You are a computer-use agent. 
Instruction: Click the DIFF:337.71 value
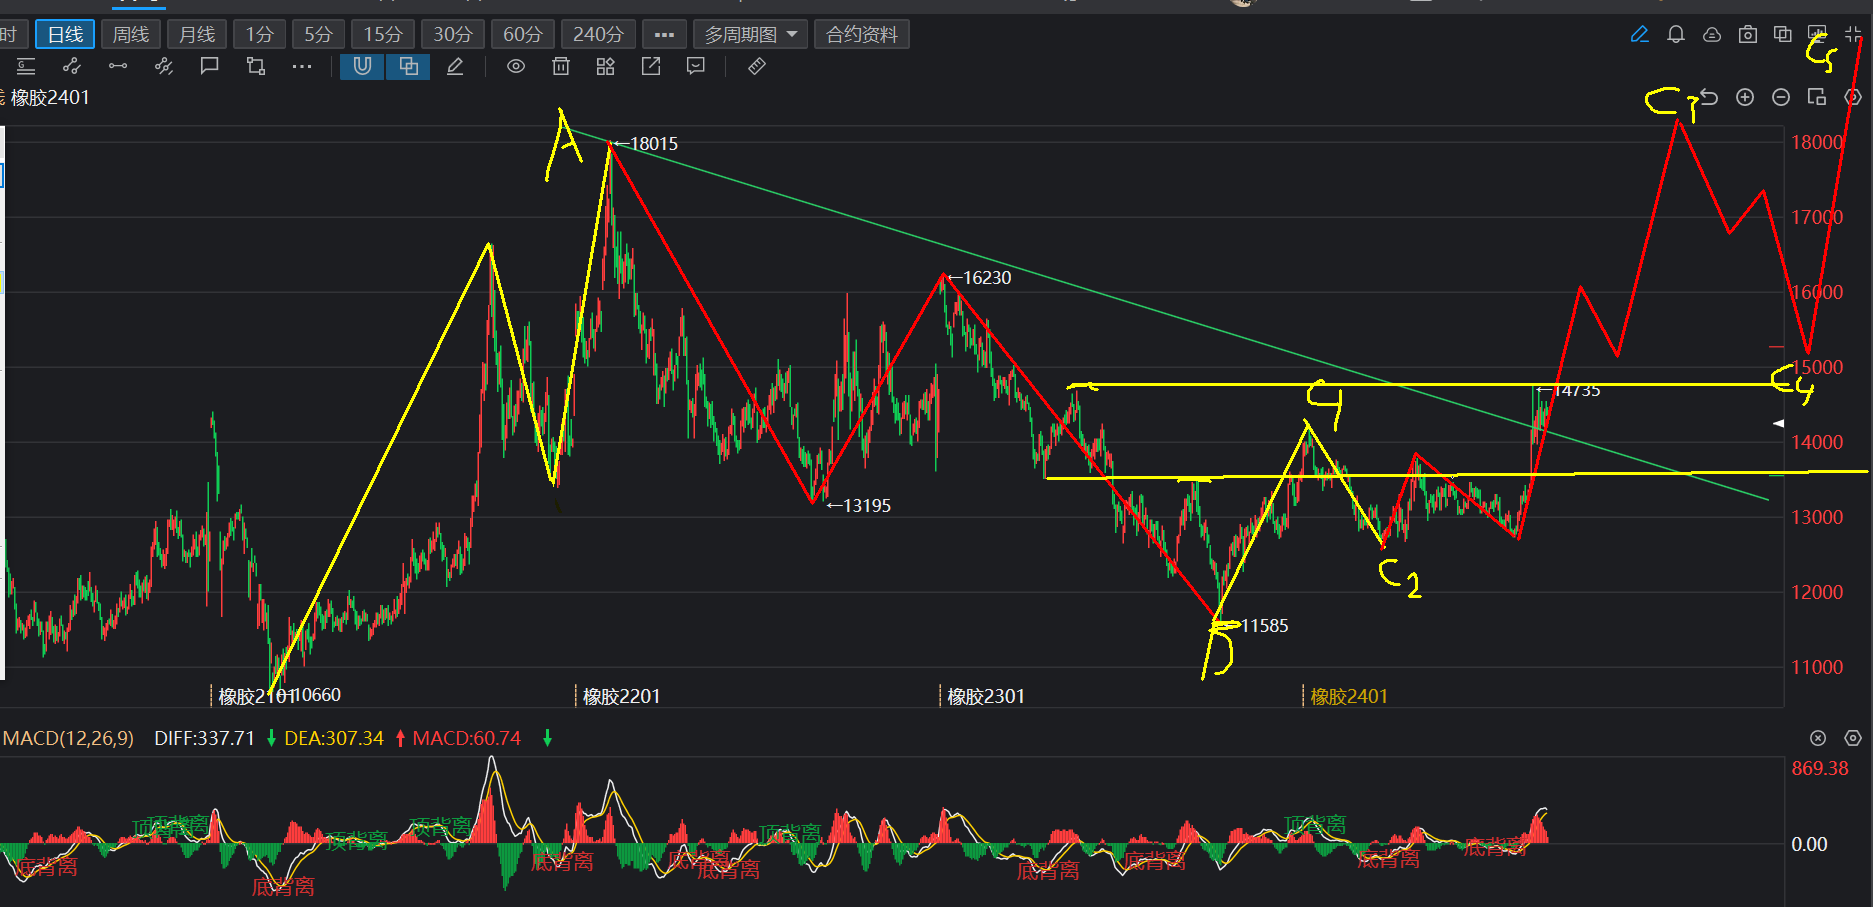pos(205,738)
